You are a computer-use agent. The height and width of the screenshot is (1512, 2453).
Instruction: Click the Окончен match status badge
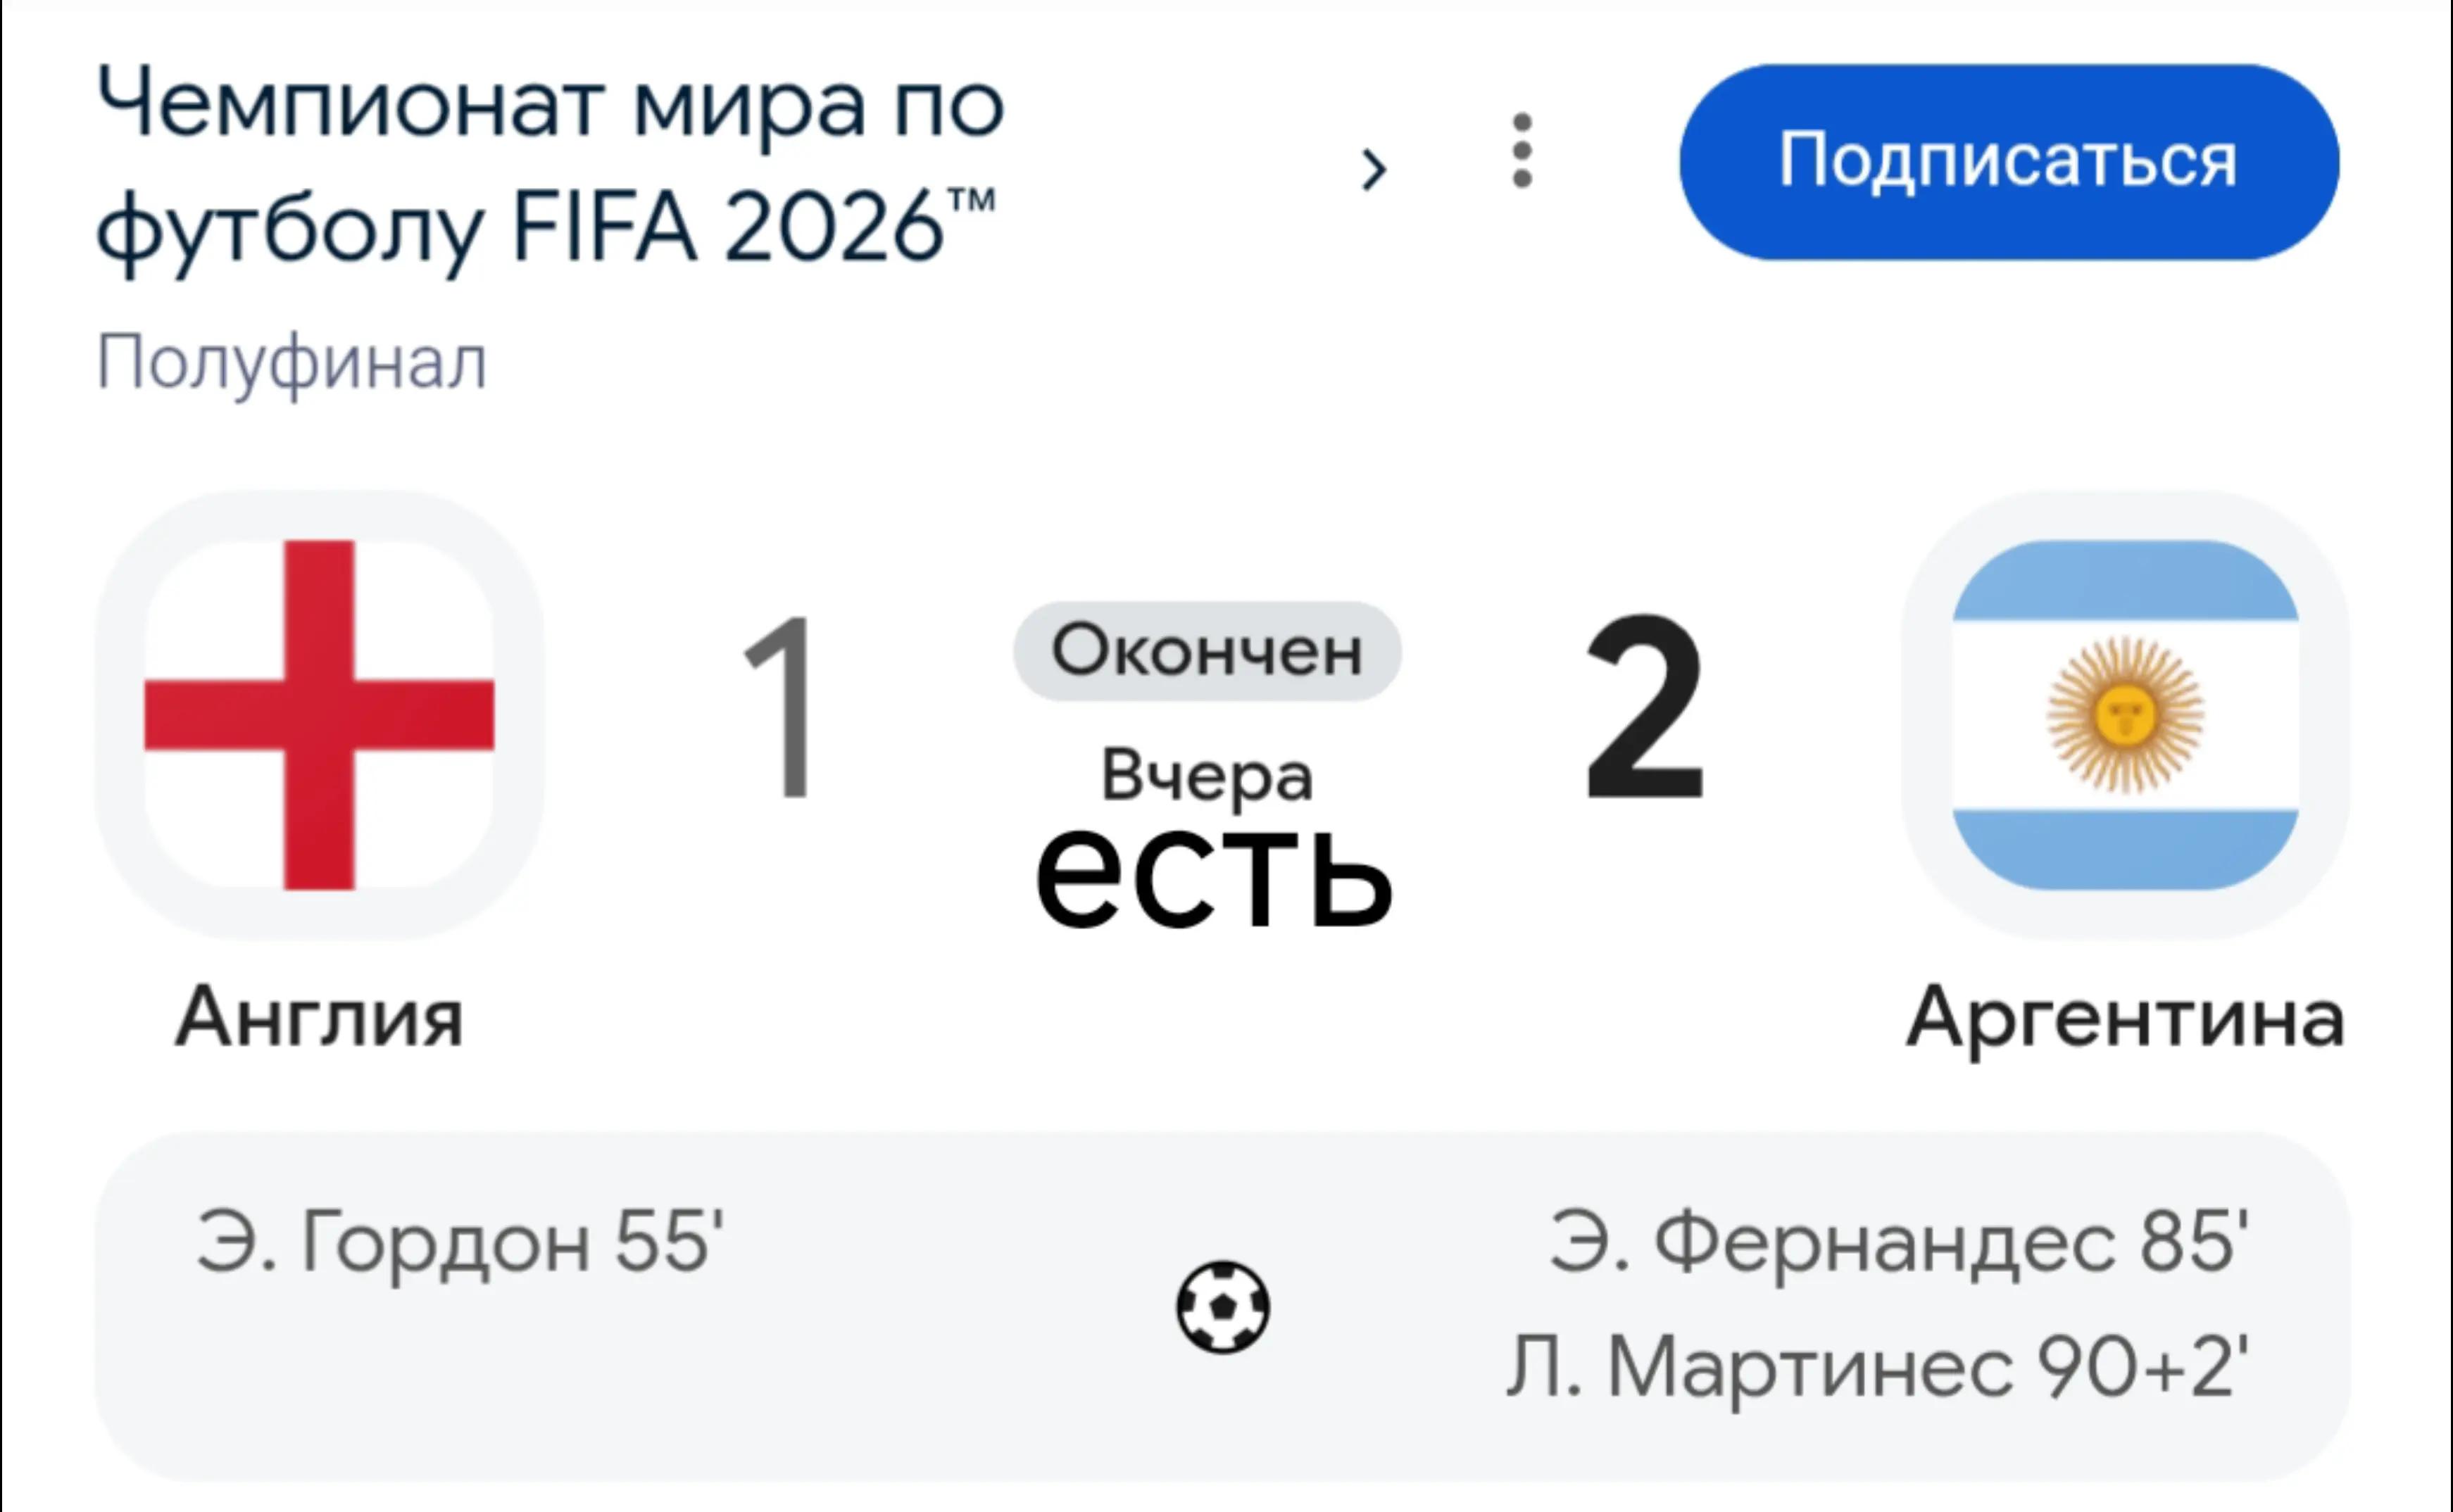tap(1207, 651)
